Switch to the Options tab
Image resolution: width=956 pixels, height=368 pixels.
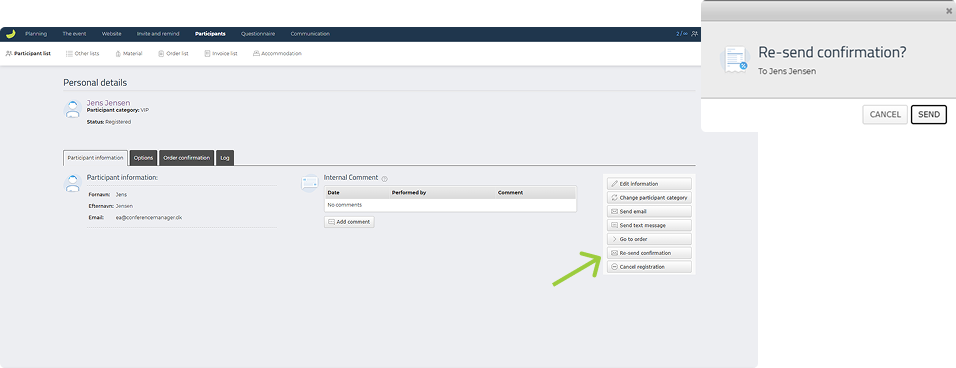pos(143,158)
